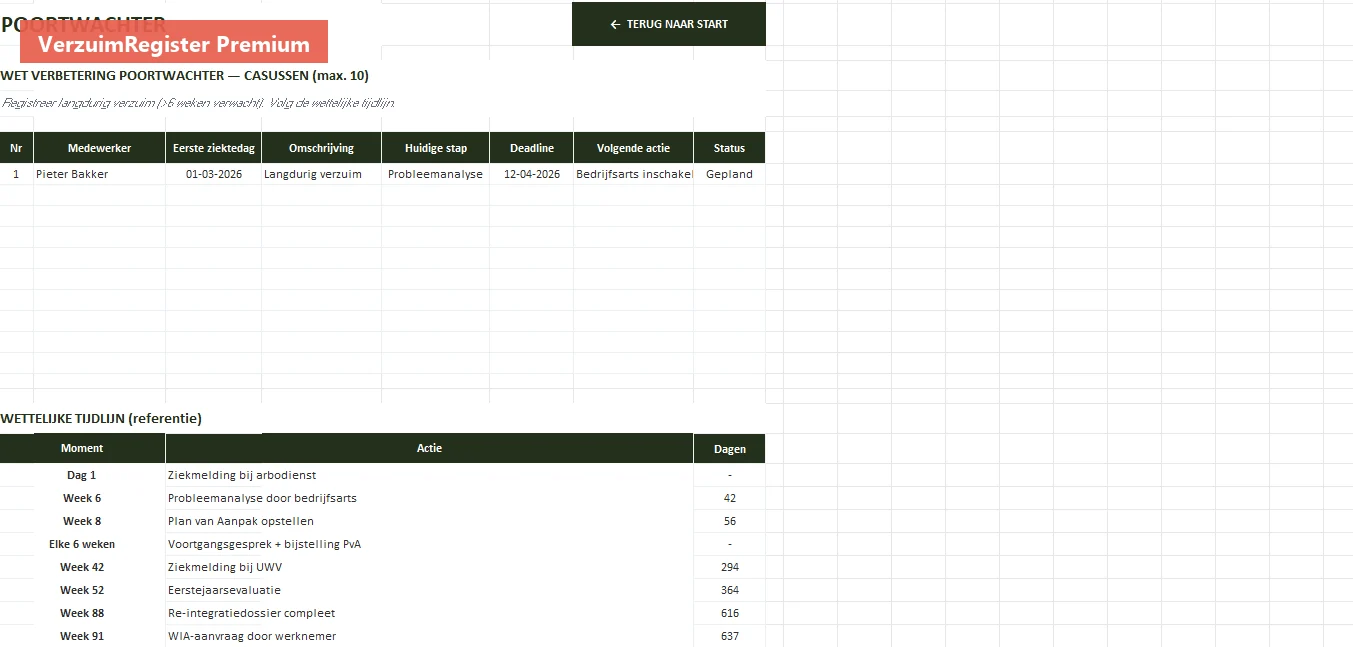Viewport: 1353px width, 647px height.
Task: Select the days value '294' cell
Action: [729, 567]
